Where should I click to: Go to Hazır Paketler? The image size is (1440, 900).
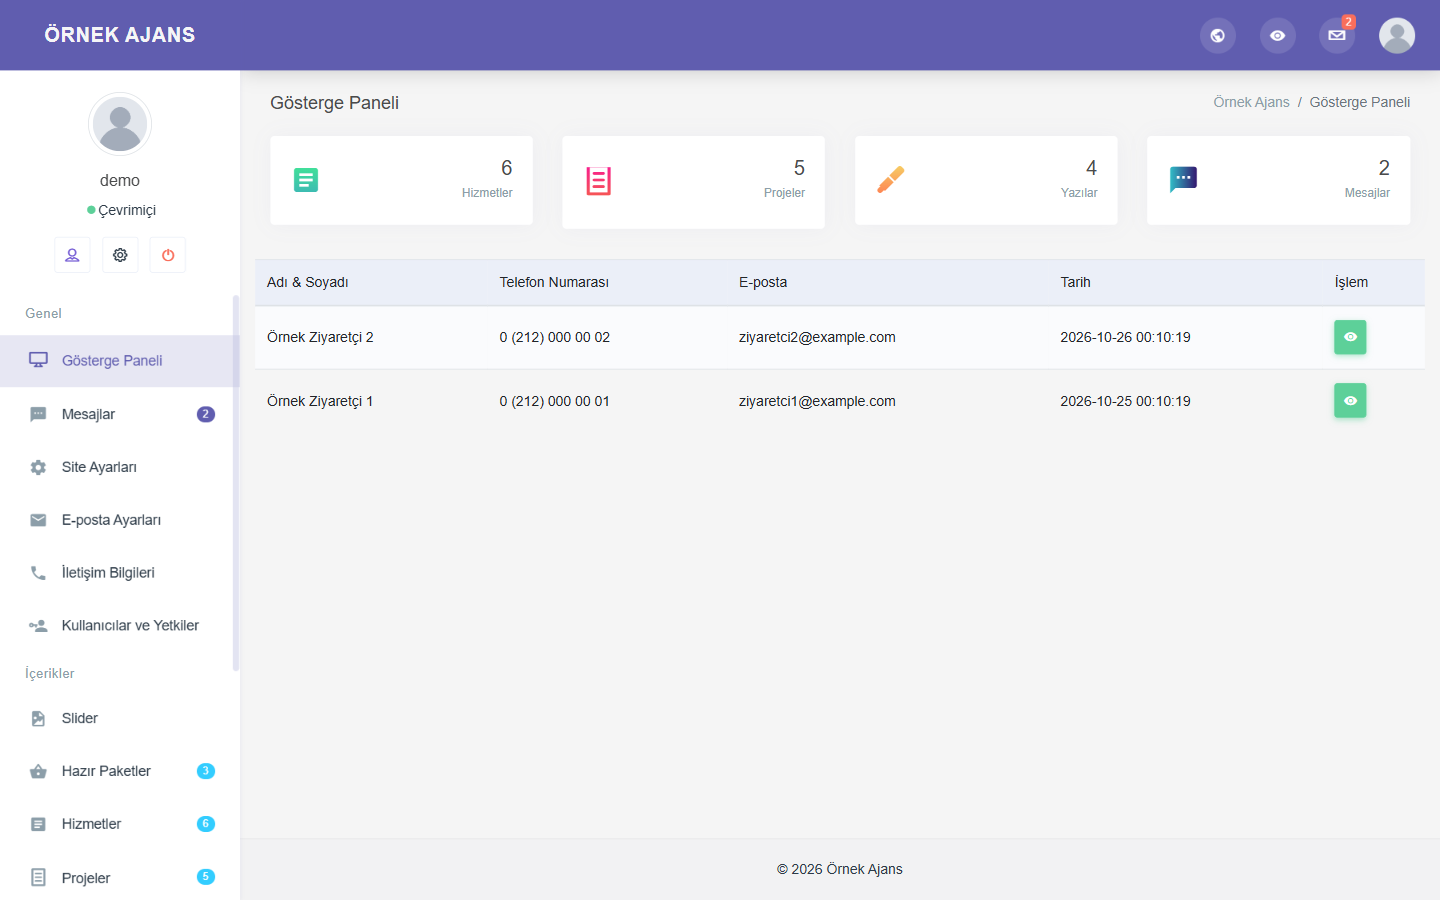coord(120,771)
